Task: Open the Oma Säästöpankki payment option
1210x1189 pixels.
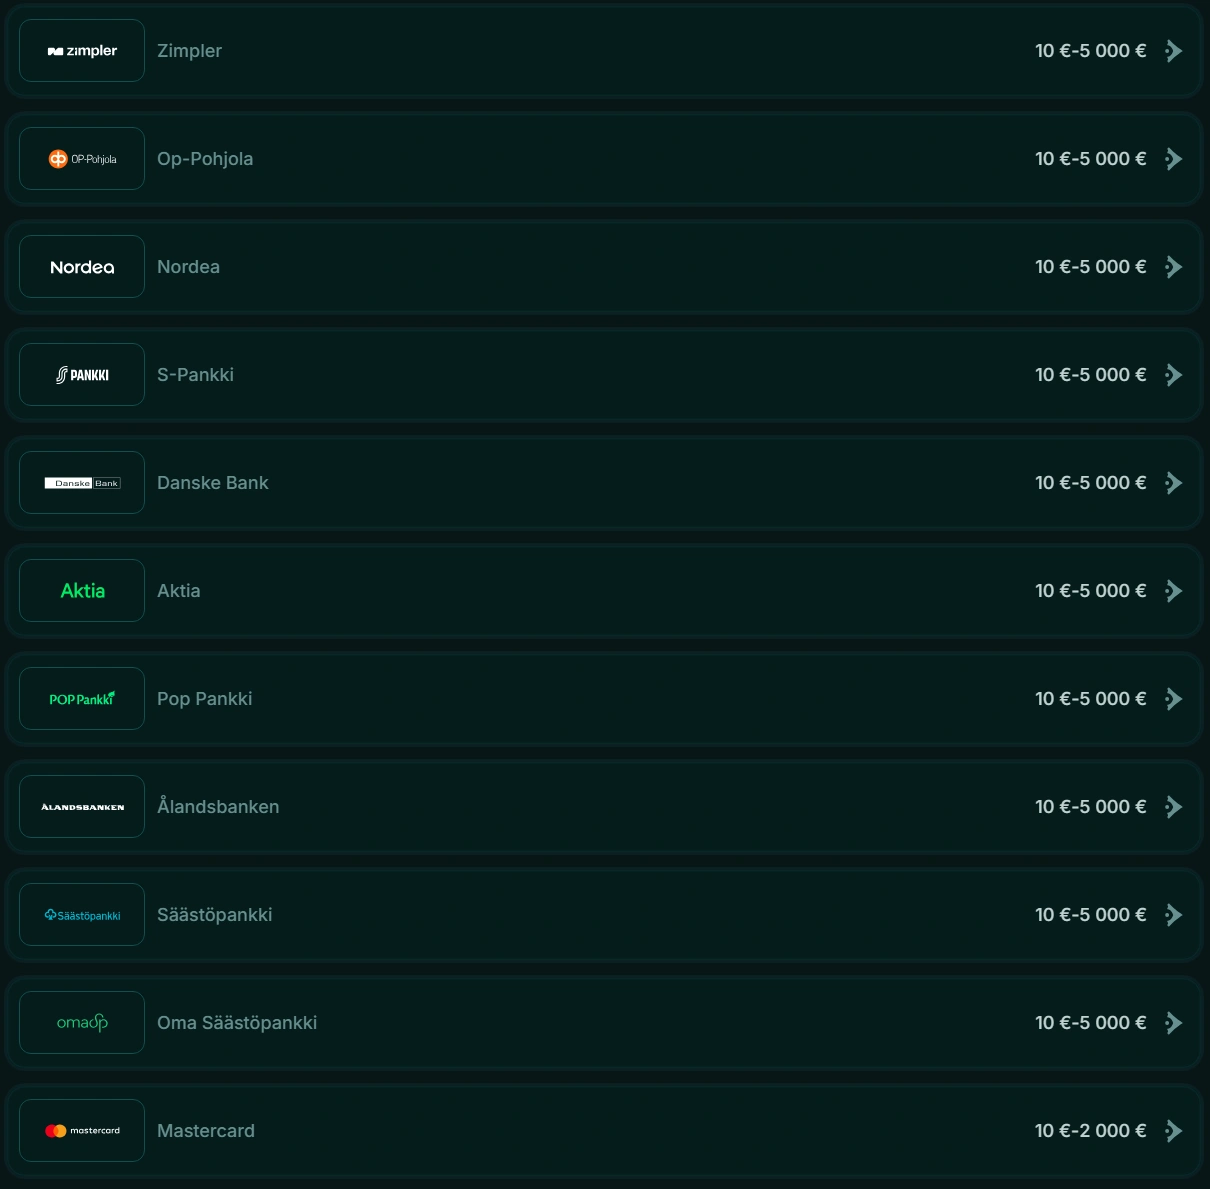Action: [x=237, y=1023]
